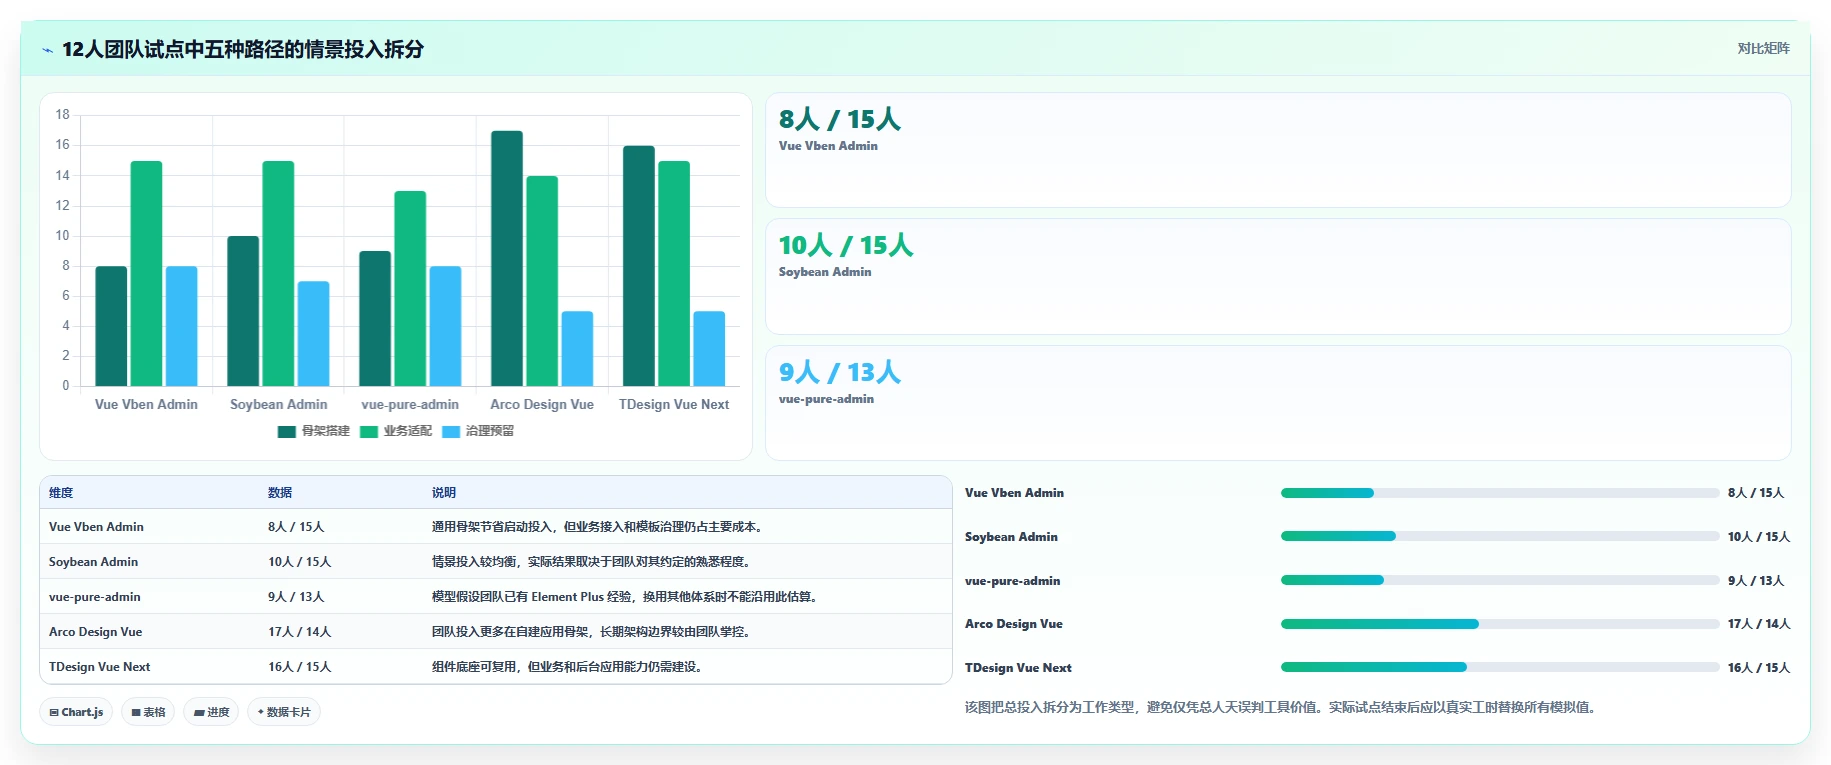Click the blue bar for Vue Vben Admin
The height and width of the screenshot is (765, 1831).
click(181, 326)
